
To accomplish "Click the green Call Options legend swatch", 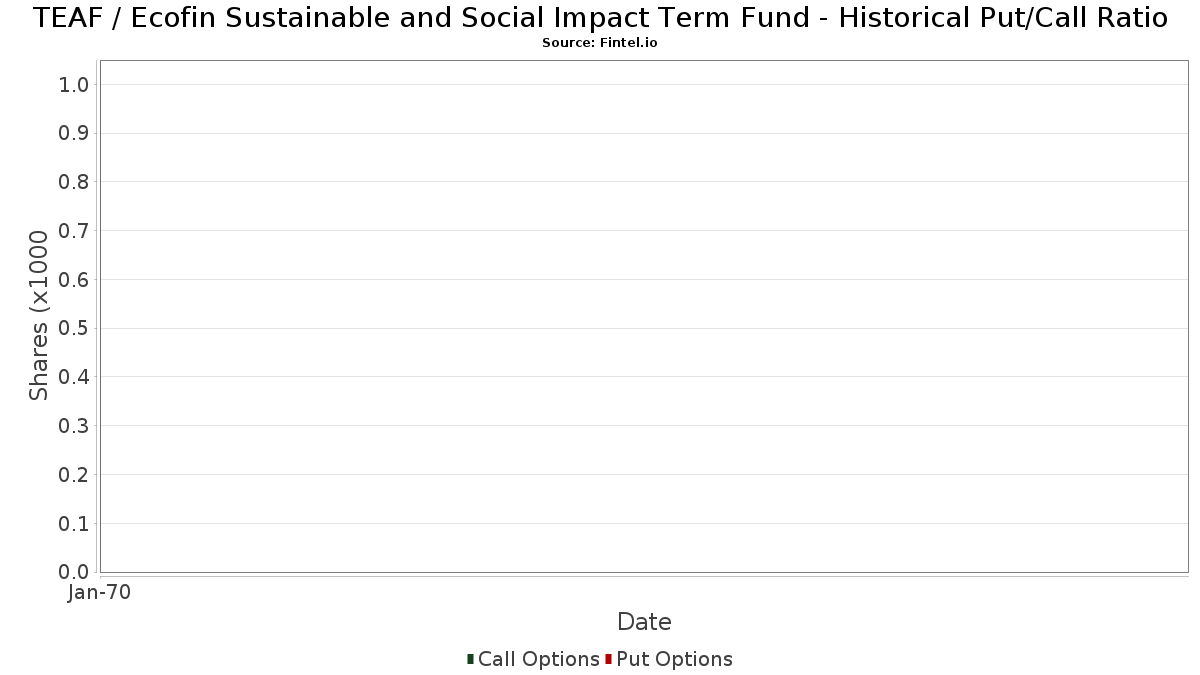I will point(470,659).
